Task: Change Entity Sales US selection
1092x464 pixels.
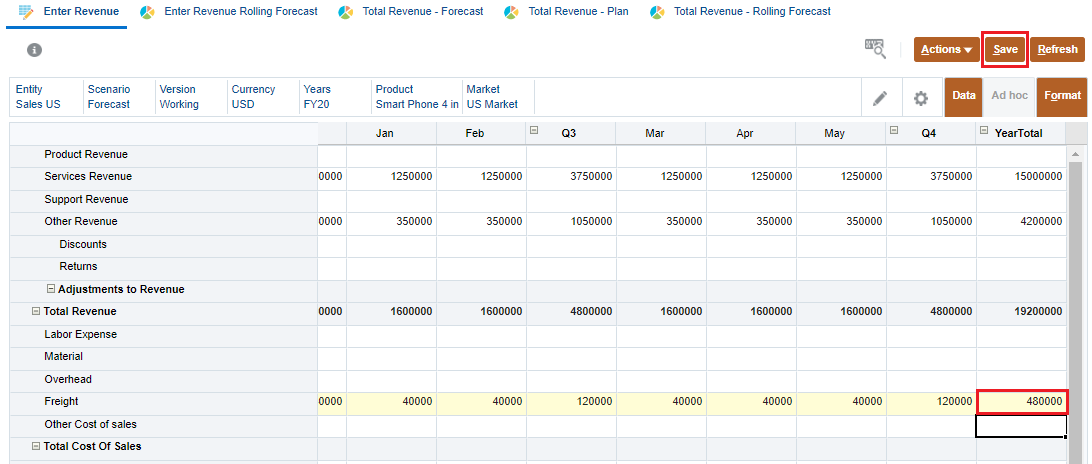Action: [x=38, y=97]
